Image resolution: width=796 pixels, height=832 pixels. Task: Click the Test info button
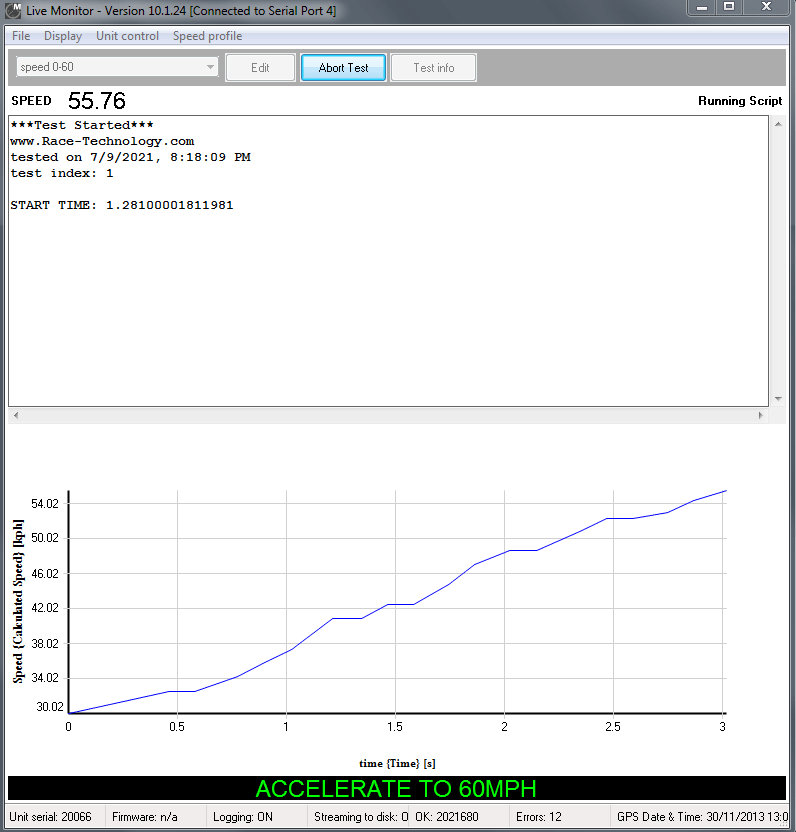433,68
